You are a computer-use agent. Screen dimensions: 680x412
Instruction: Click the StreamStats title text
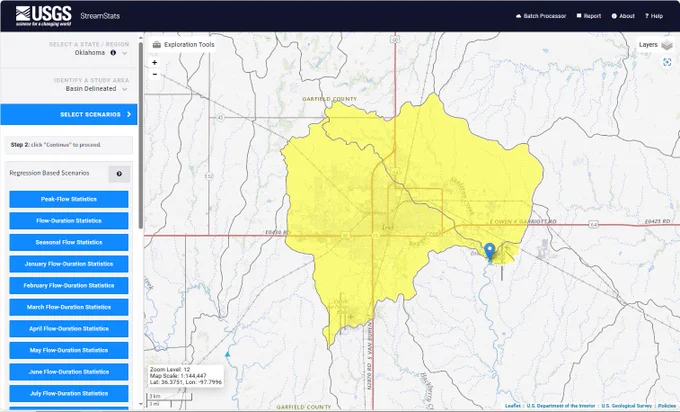click(x=100, y=16)
